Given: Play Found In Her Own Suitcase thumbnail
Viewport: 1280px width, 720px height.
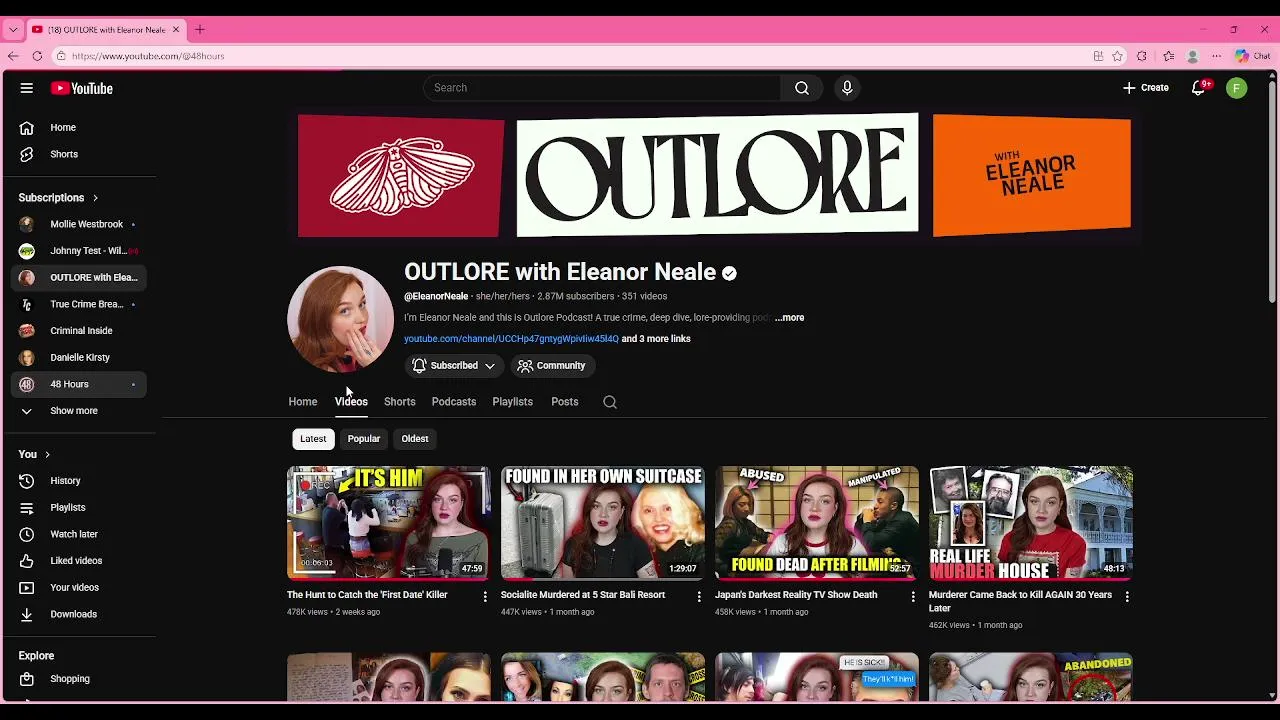Looking at the screenshot, I should (603, 523).
